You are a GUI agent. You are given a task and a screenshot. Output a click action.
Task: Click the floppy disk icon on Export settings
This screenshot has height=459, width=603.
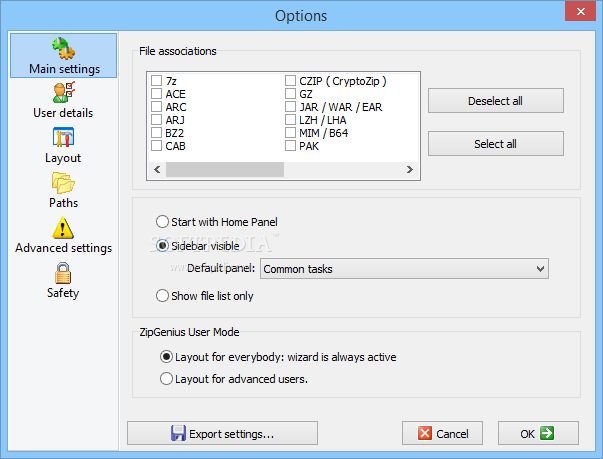pos(178,433)
